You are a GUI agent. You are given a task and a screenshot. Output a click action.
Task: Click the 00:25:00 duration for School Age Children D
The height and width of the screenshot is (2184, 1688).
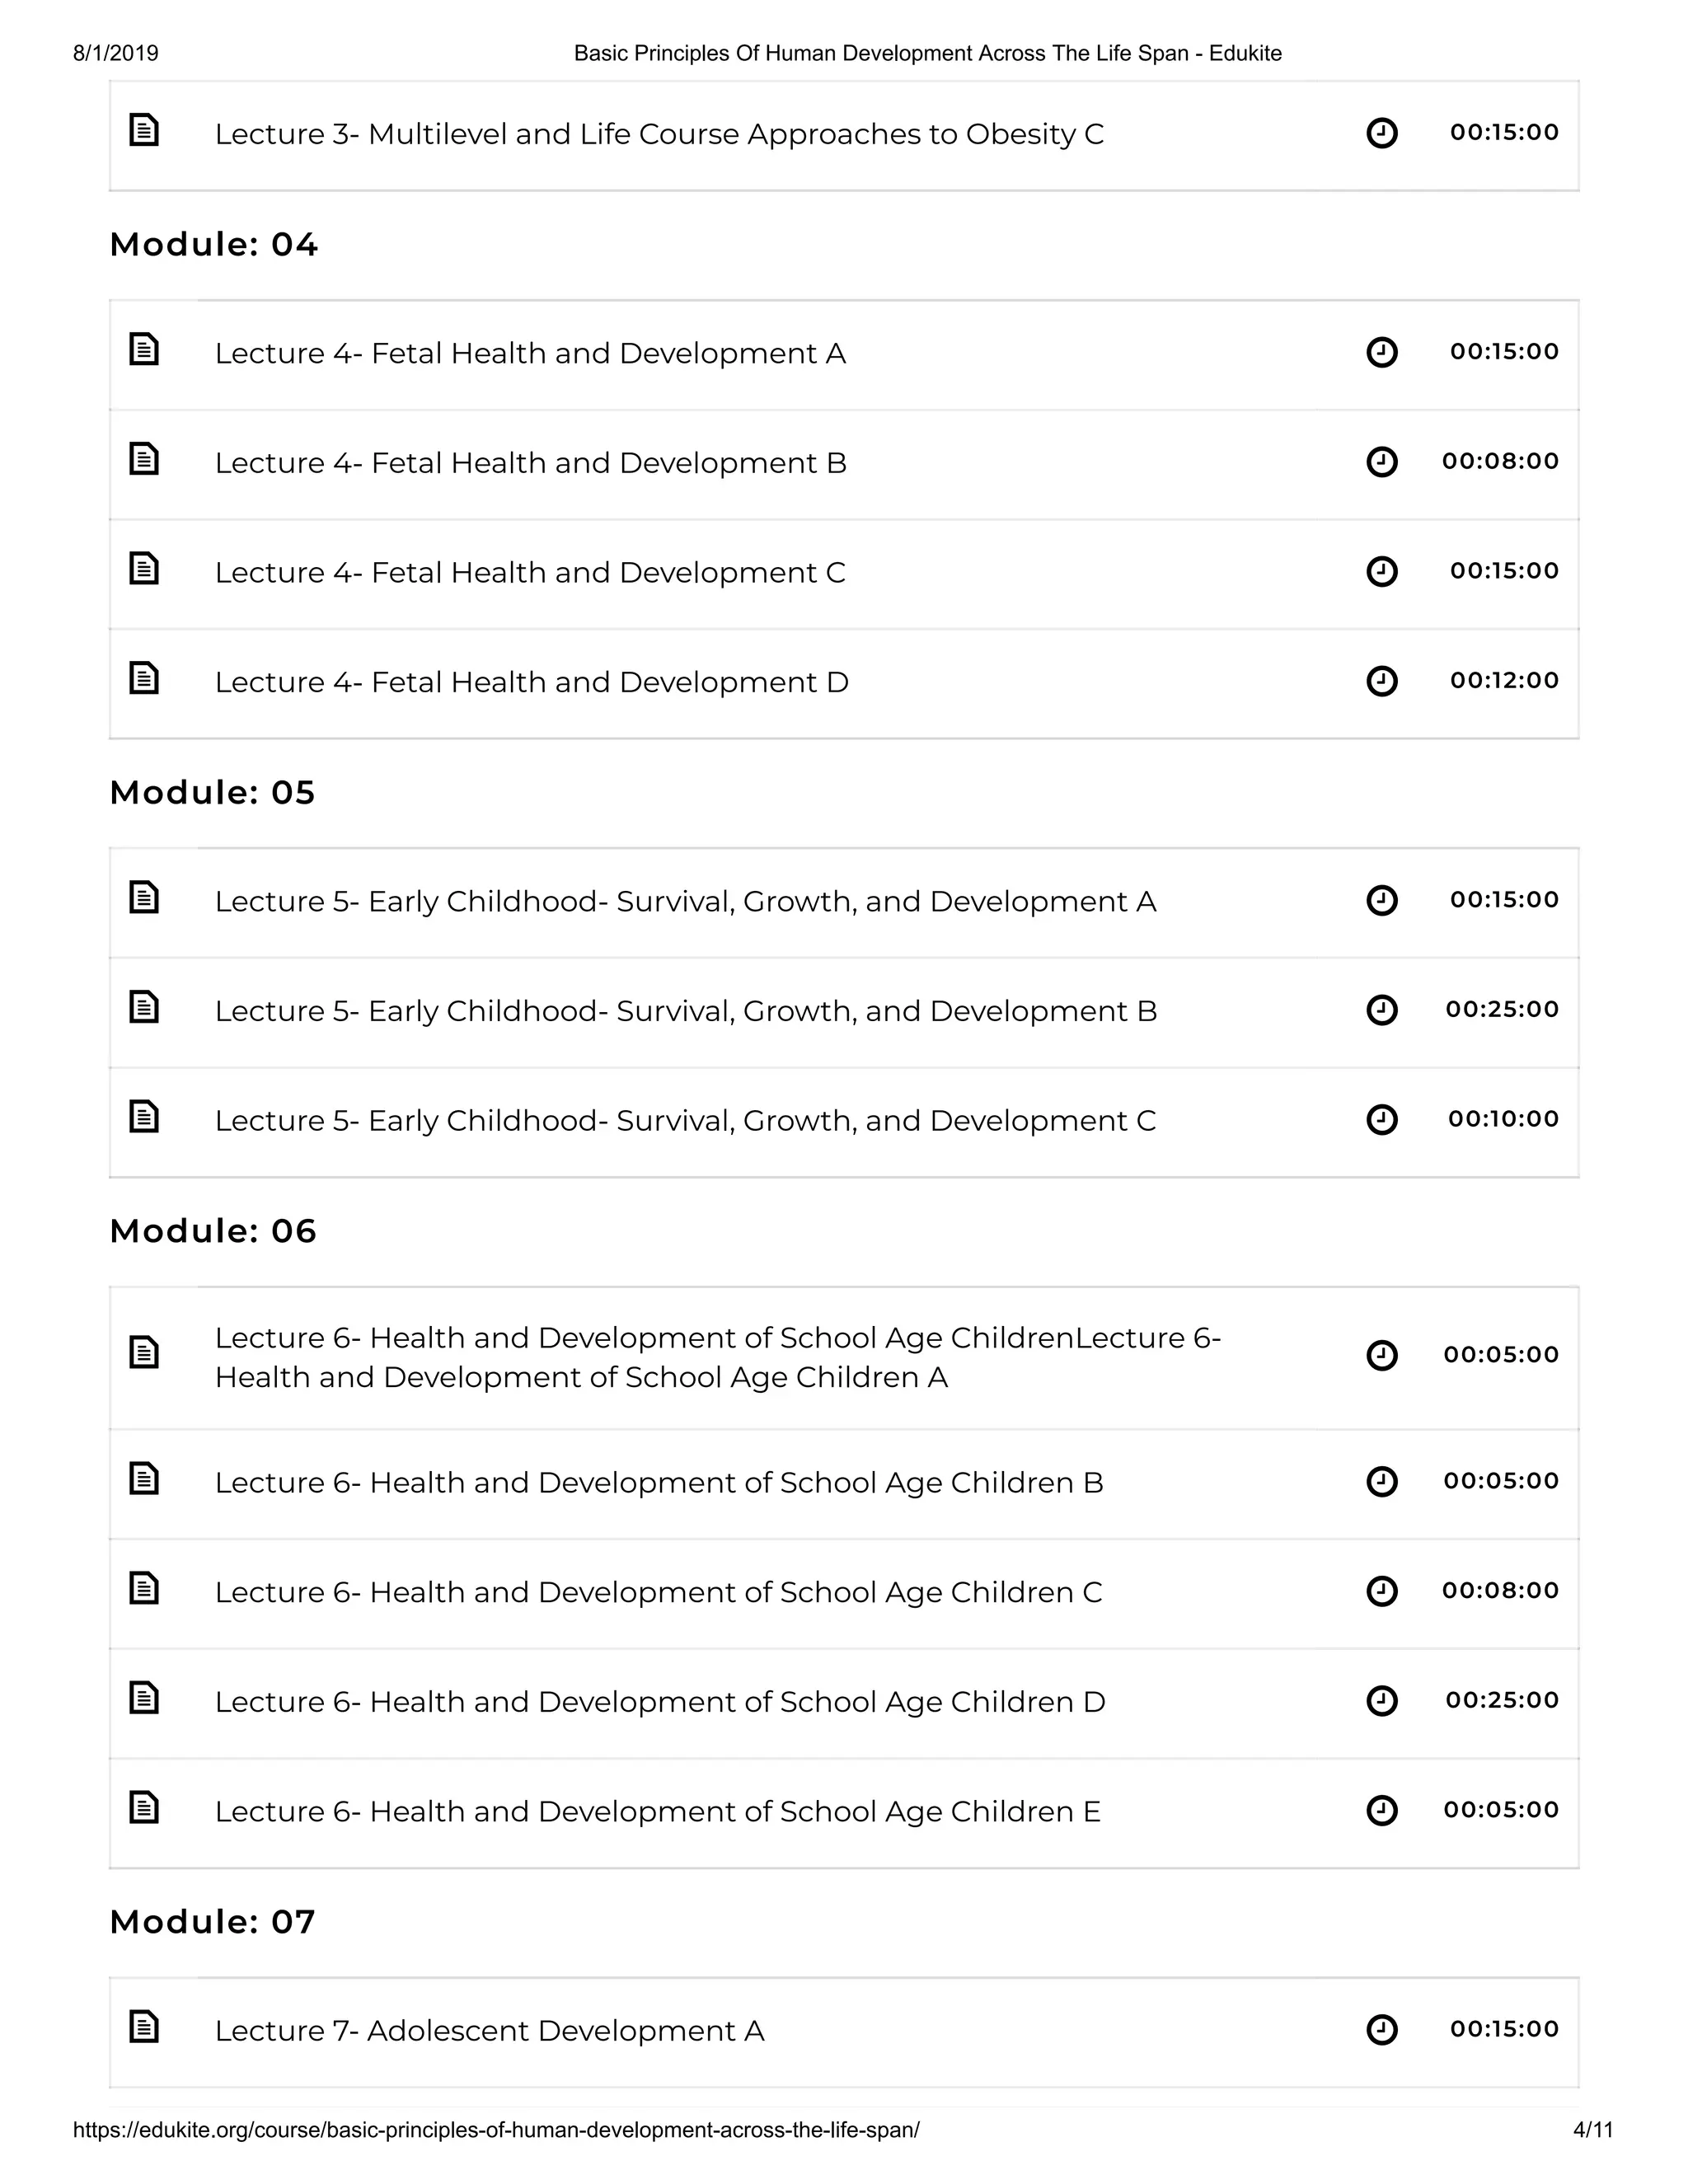click(x=1501, y=1700)
